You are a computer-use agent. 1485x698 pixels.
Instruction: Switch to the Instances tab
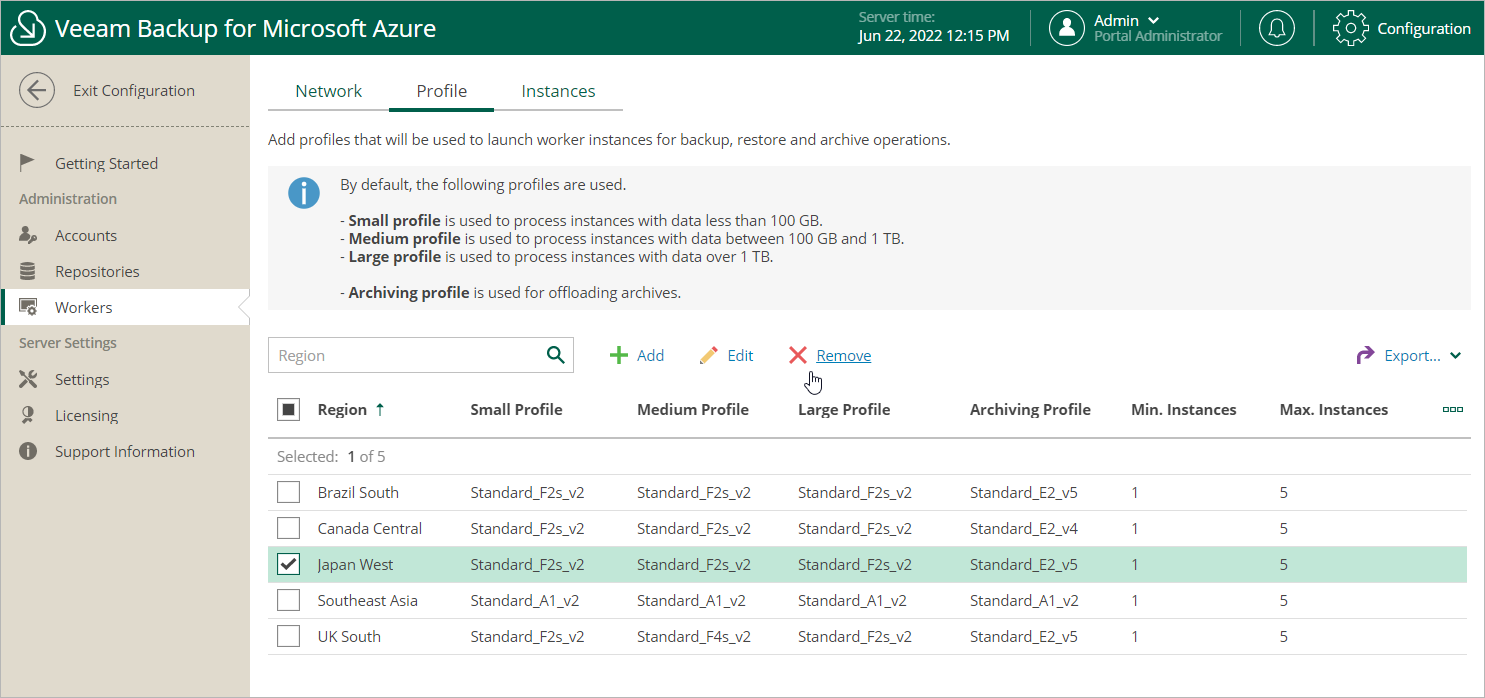pos(558,91)
